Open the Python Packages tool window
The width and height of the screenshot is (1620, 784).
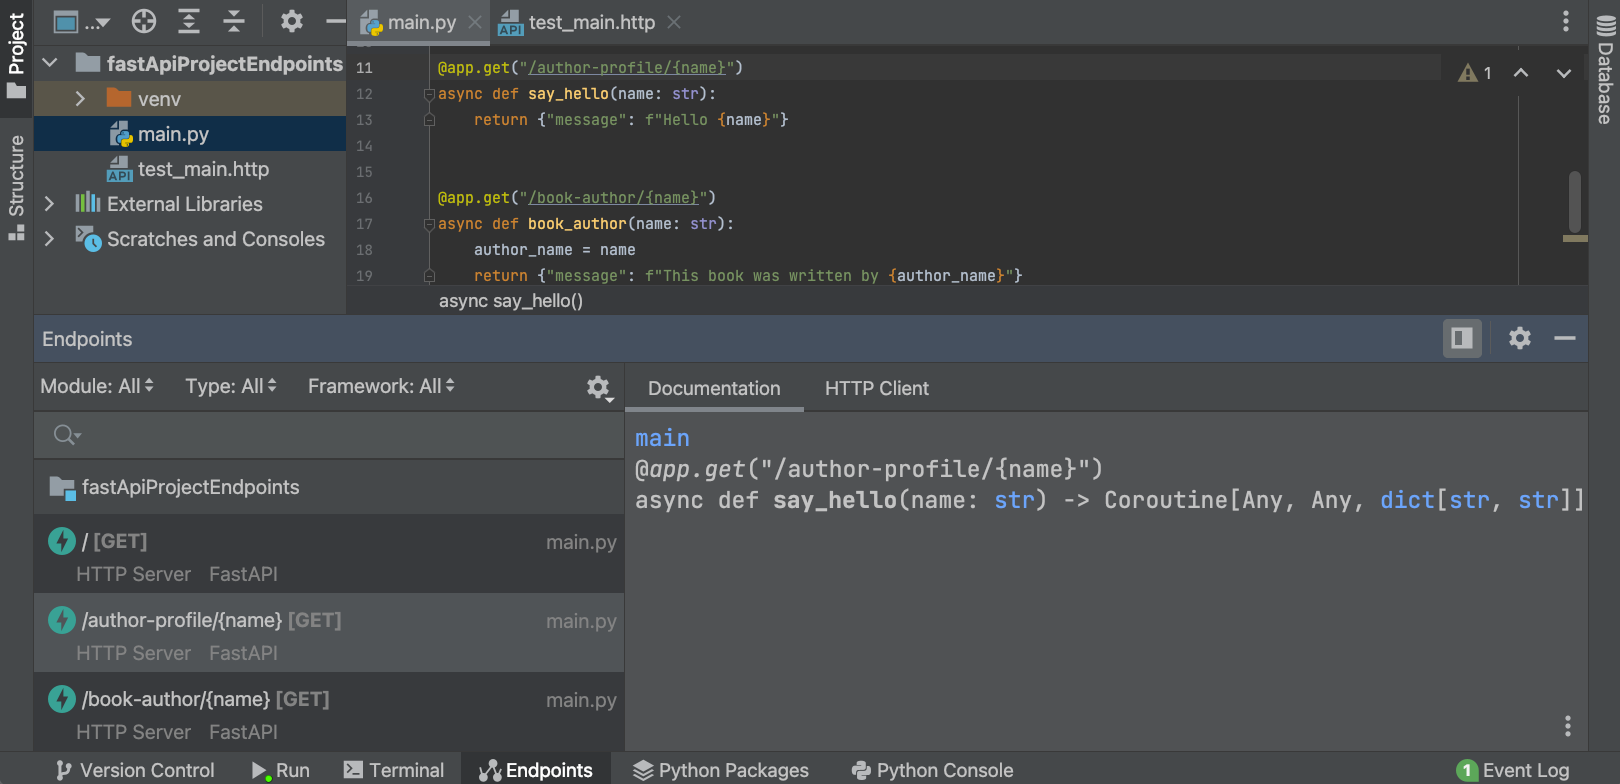[721, 770]
